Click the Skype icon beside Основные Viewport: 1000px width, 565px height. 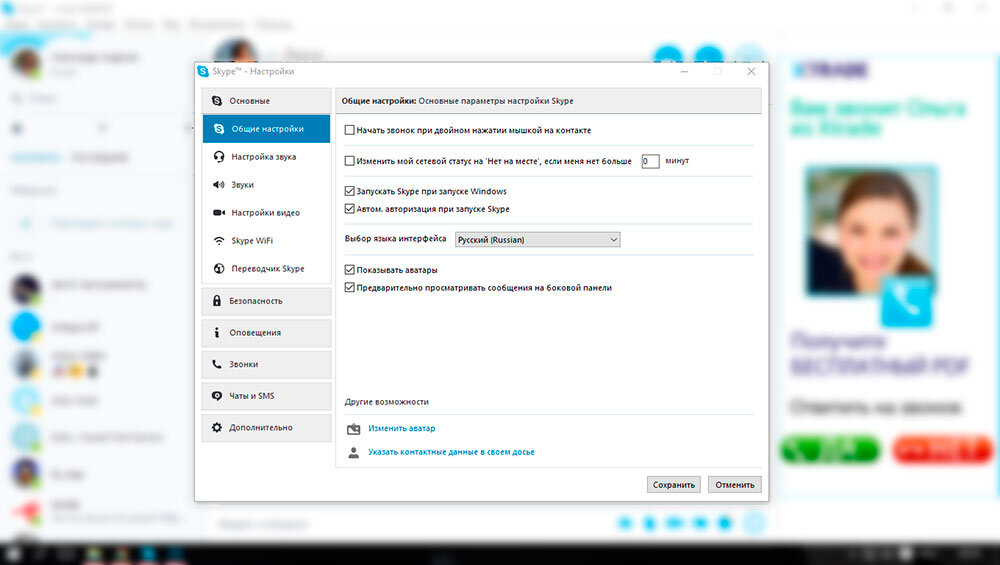pos(217,101)
